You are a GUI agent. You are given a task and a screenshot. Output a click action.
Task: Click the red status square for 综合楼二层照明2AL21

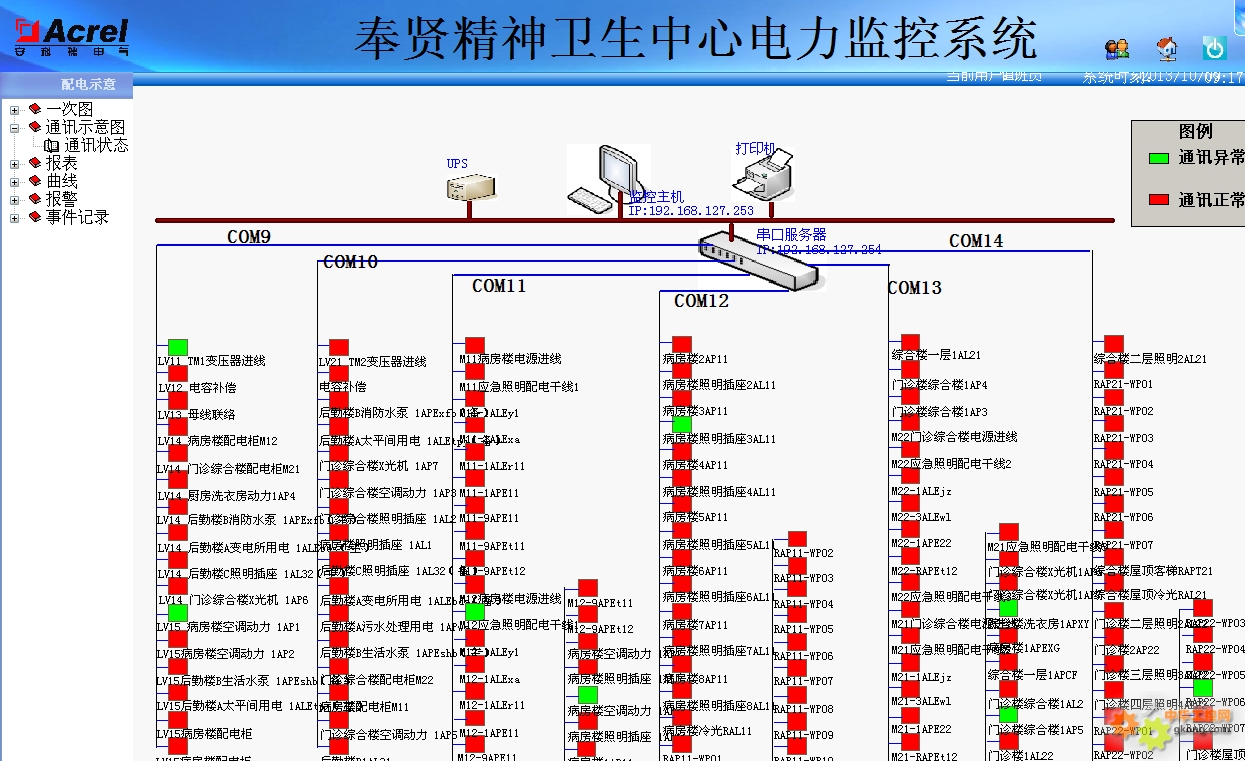click(1114, 344)
